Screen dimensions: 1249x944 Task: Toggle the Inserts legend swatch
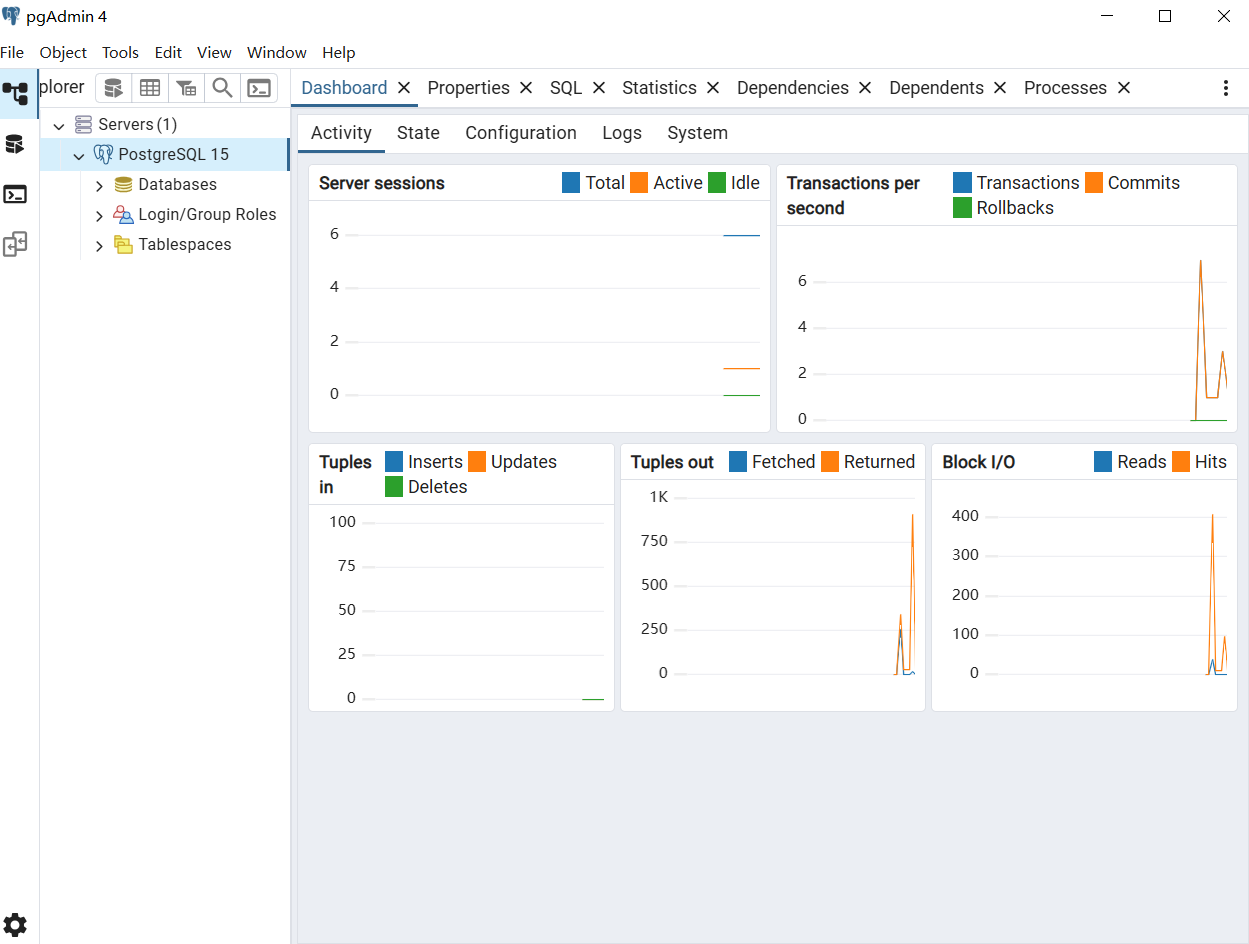click(x=394, y=462)
